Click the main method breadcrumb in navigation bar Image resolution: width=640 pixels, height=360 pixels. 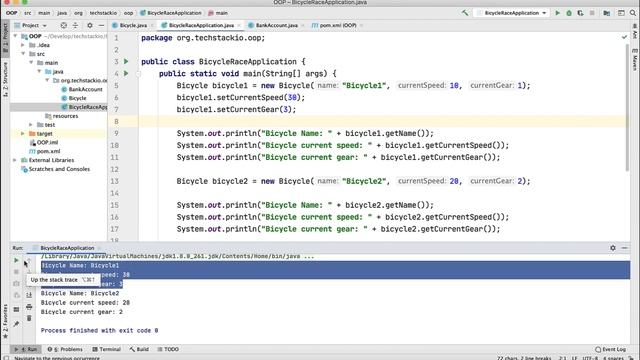[218, 13]
